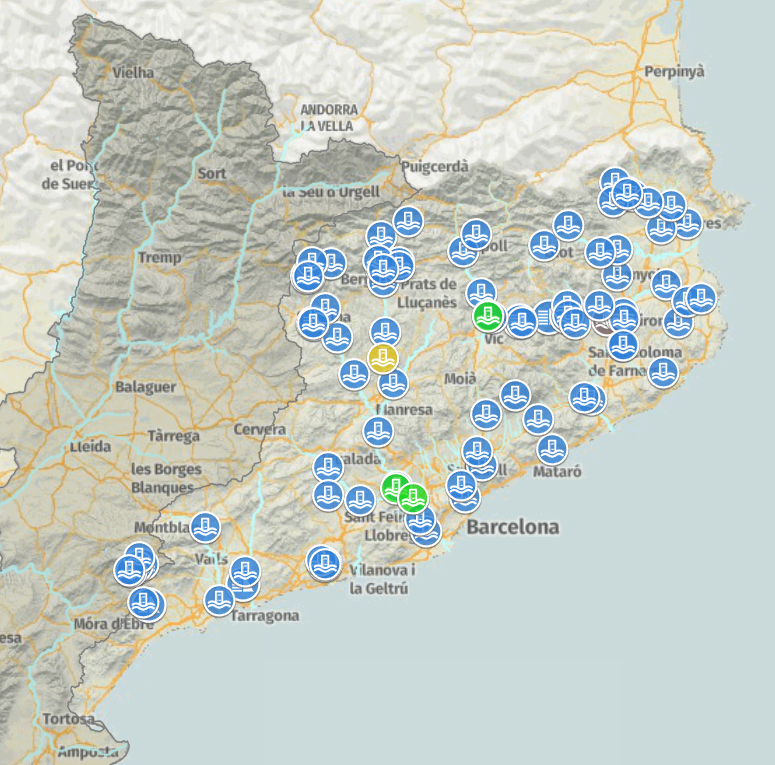Click the Barcelona city label
775x765 pixels.
click(513, 527)
